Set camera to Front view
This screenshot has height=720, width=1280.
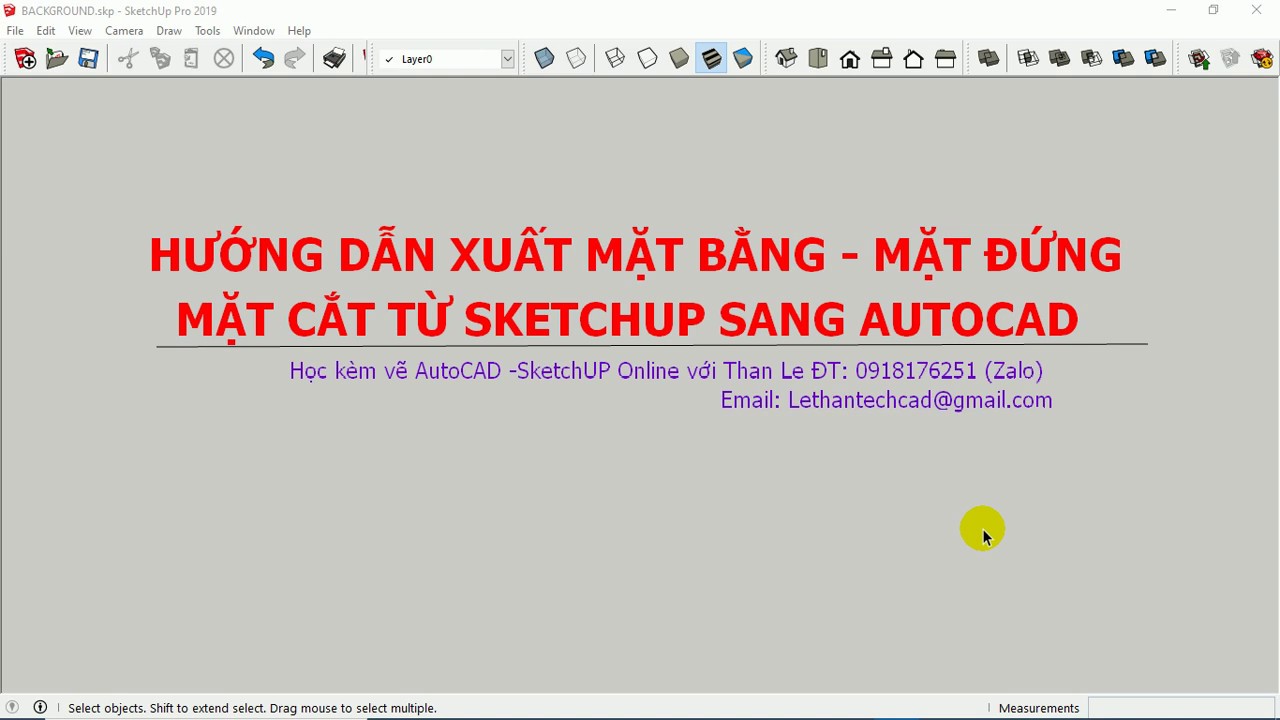point(850,59)
